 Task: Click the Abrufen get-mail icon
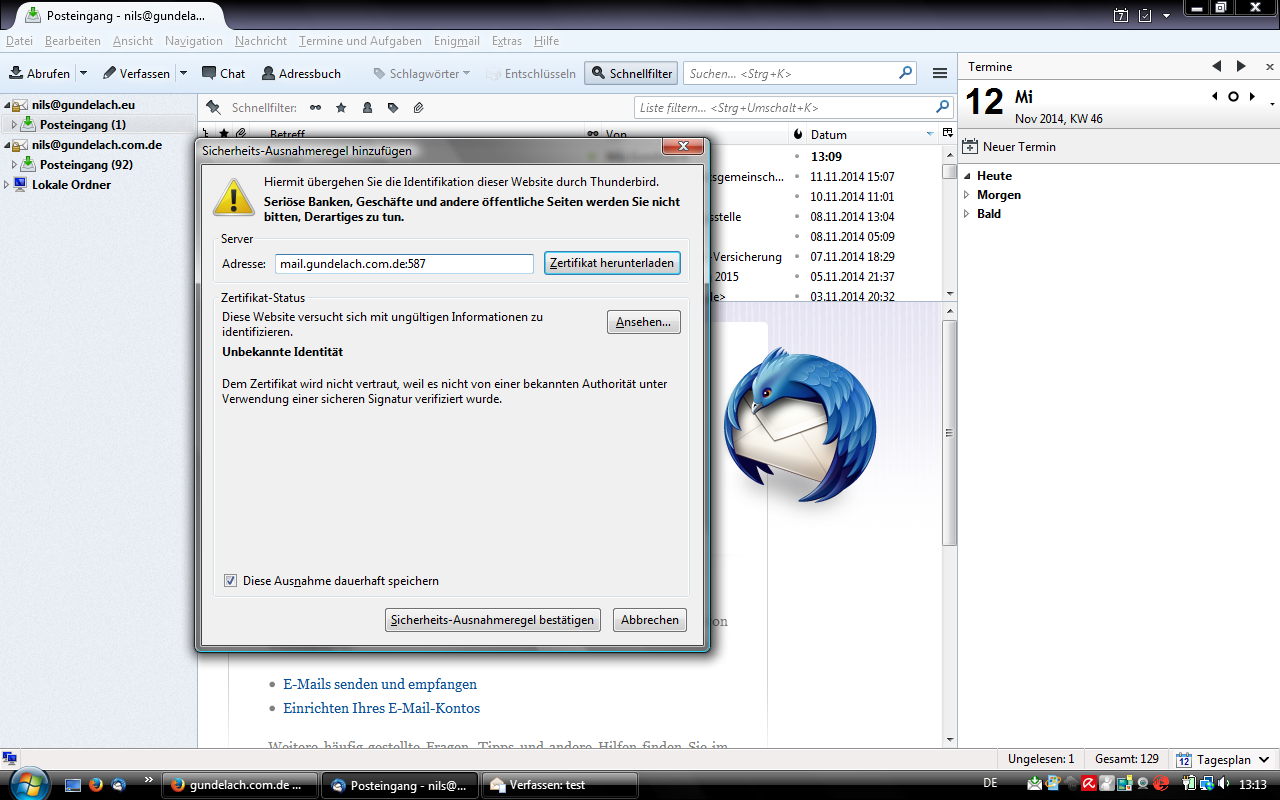click(16, 73)
